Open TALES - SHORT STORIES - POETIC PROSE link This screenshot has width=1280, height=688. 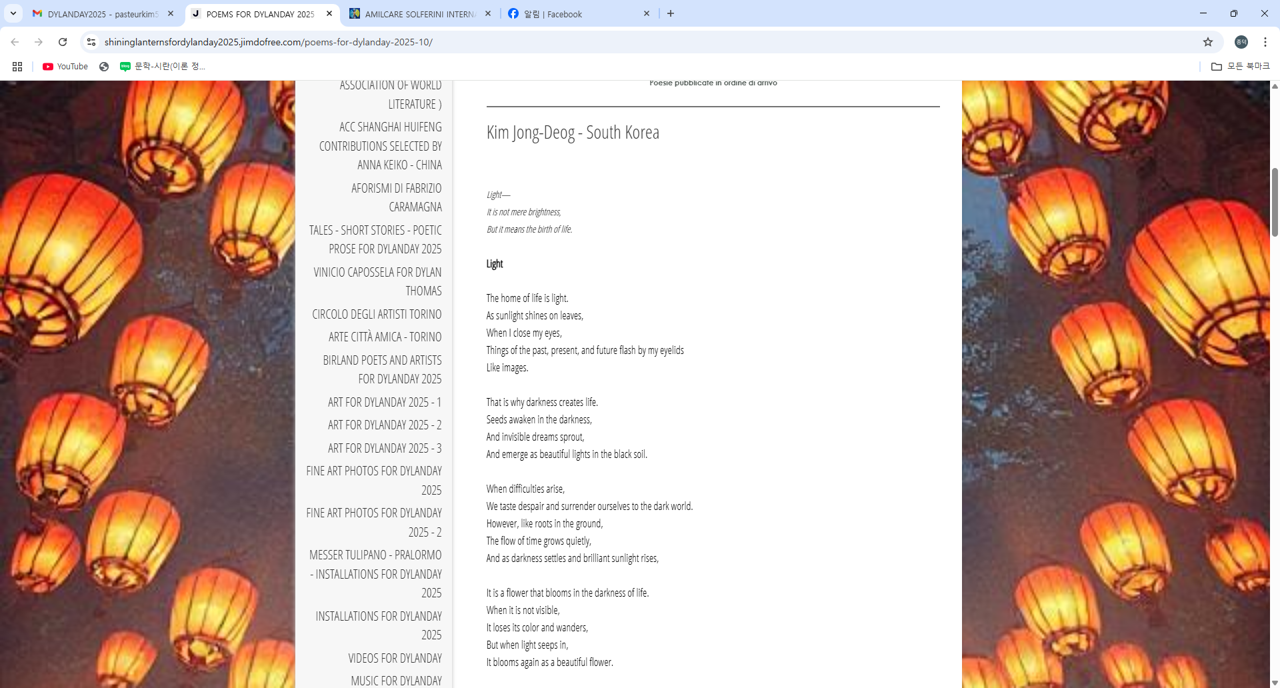tap(375, 239)
